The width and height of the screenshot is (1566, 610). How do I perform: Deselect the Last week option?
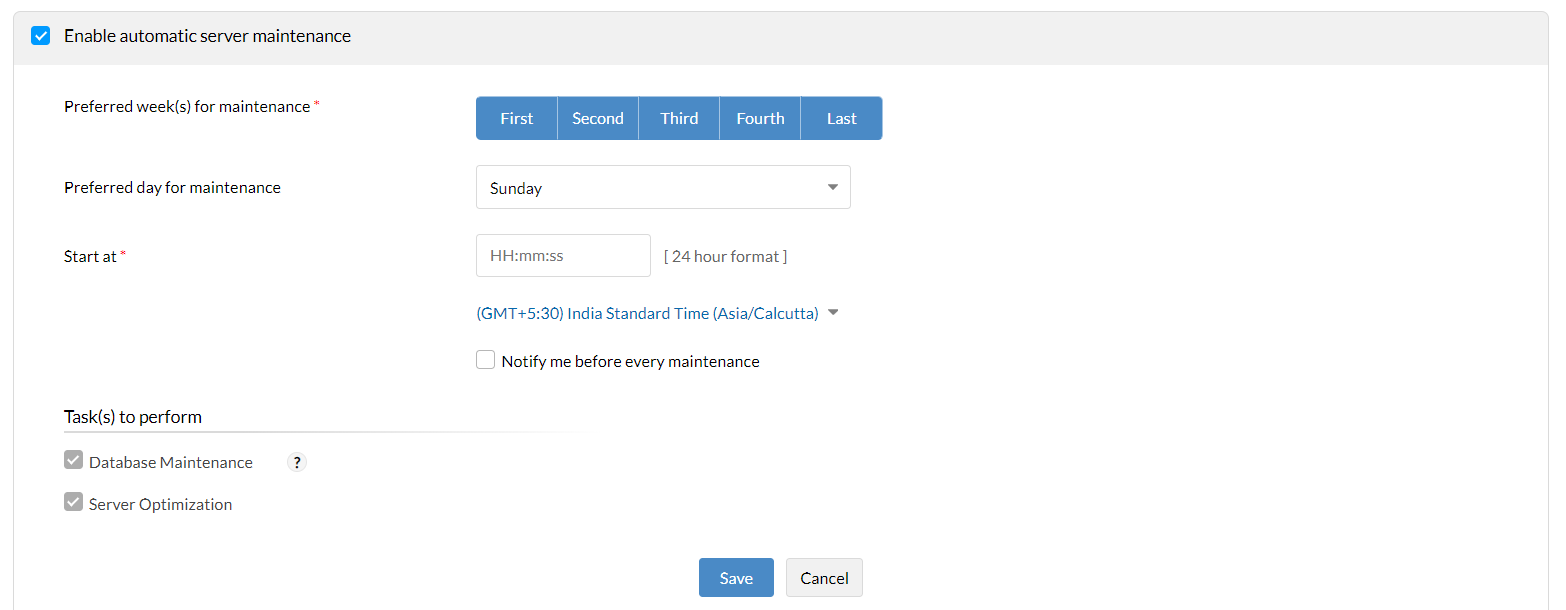click(x=841, y=118)
